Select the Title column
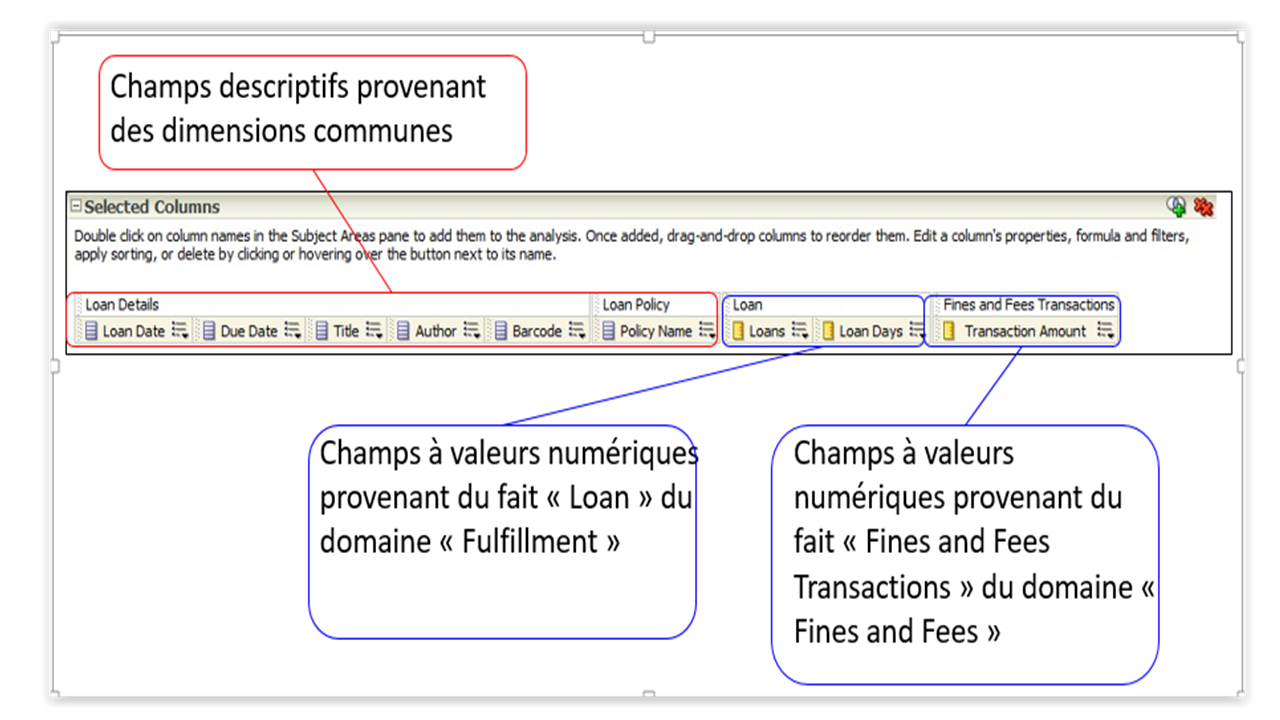Viewport: 1280px width, 720px height. (346, 331)
